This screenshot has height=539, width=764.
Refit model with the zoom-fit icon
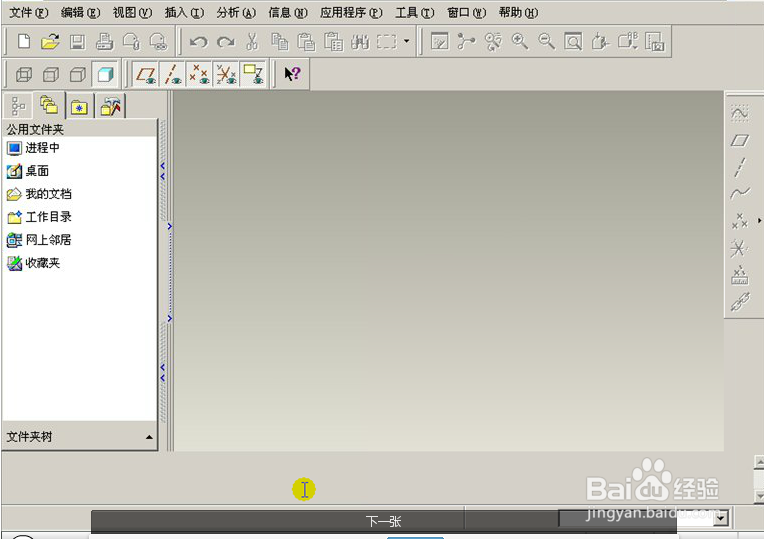(x=573, y=41)
